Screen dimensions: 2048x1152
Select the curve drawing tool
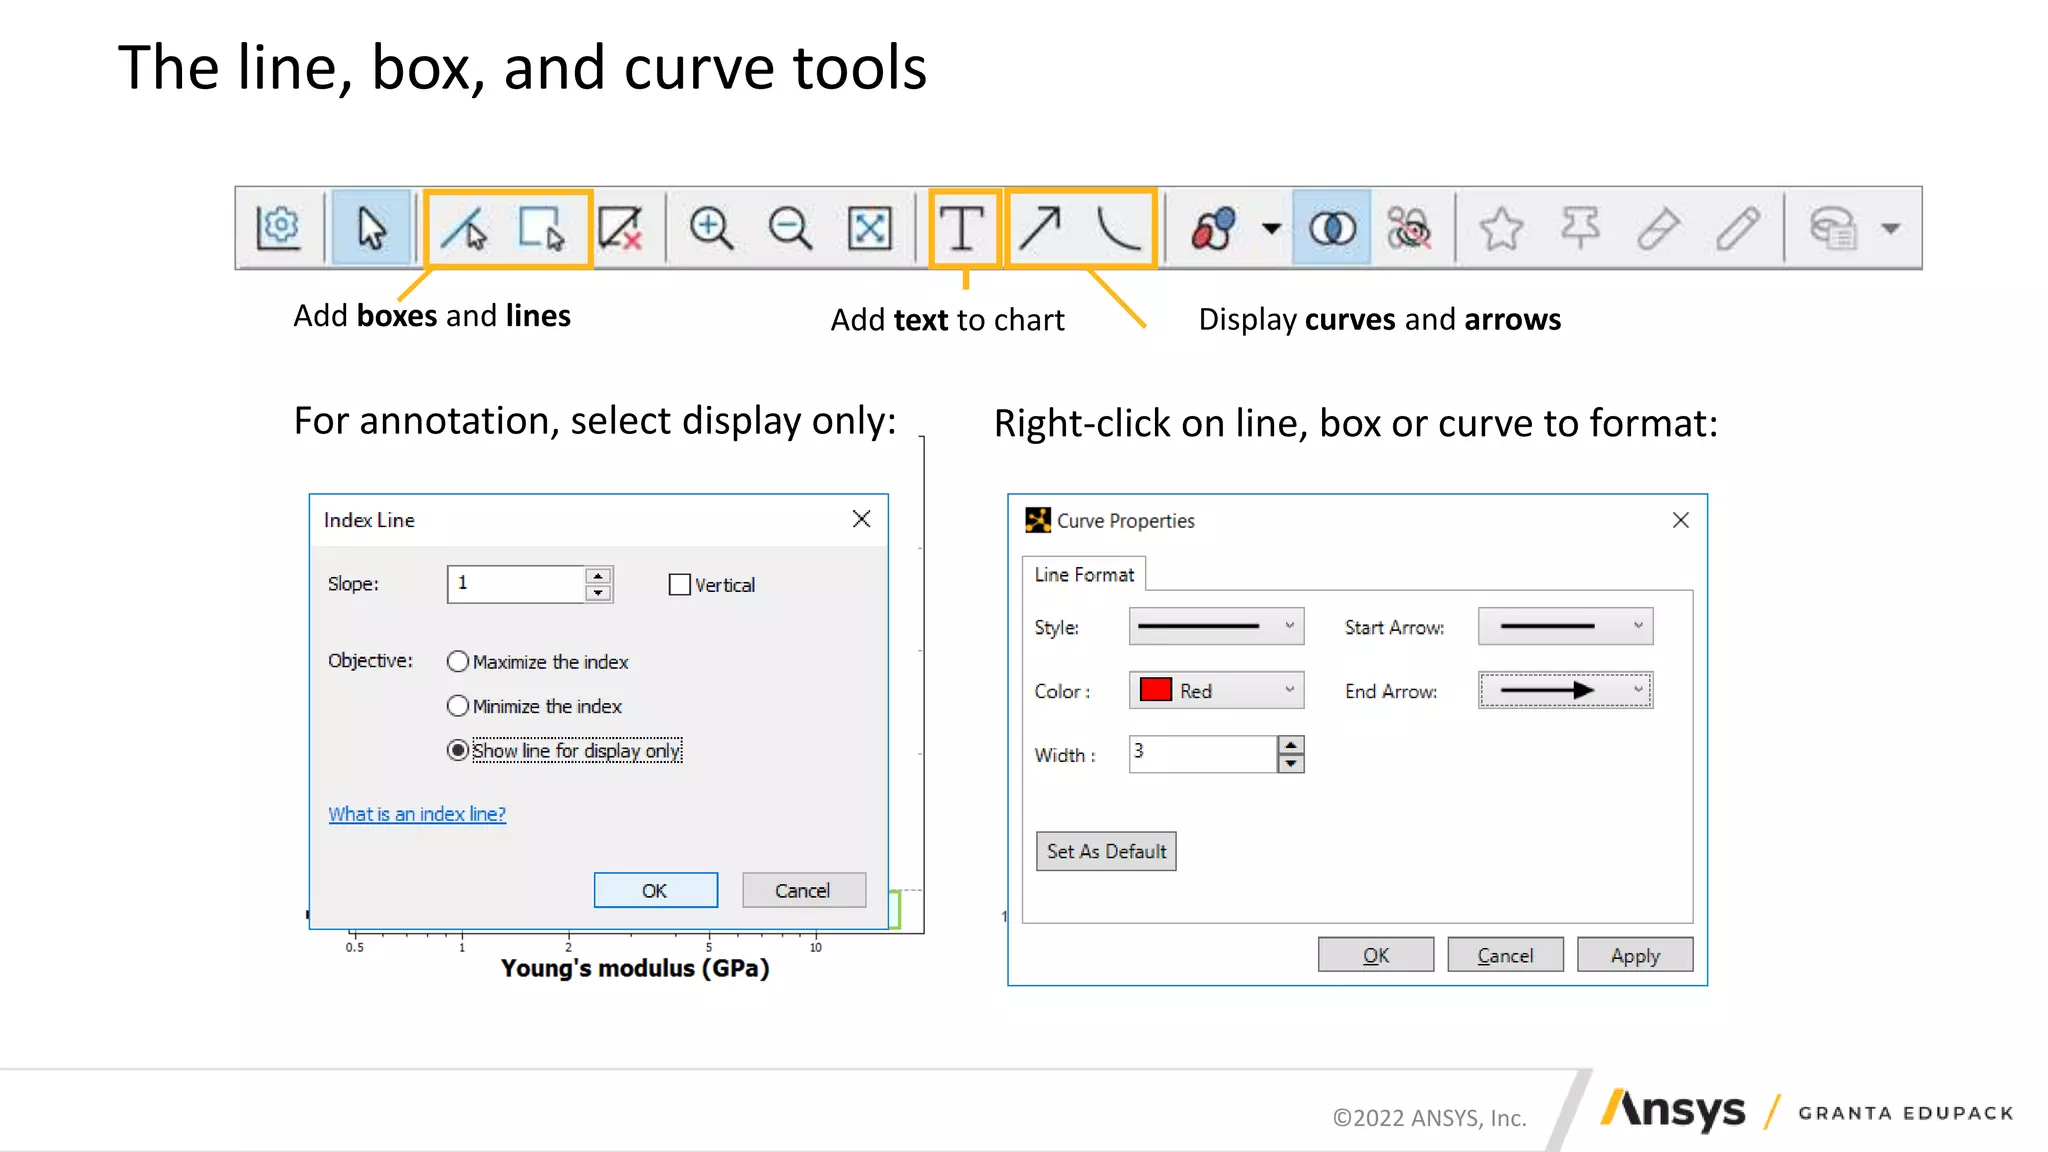pos(1118,228)
